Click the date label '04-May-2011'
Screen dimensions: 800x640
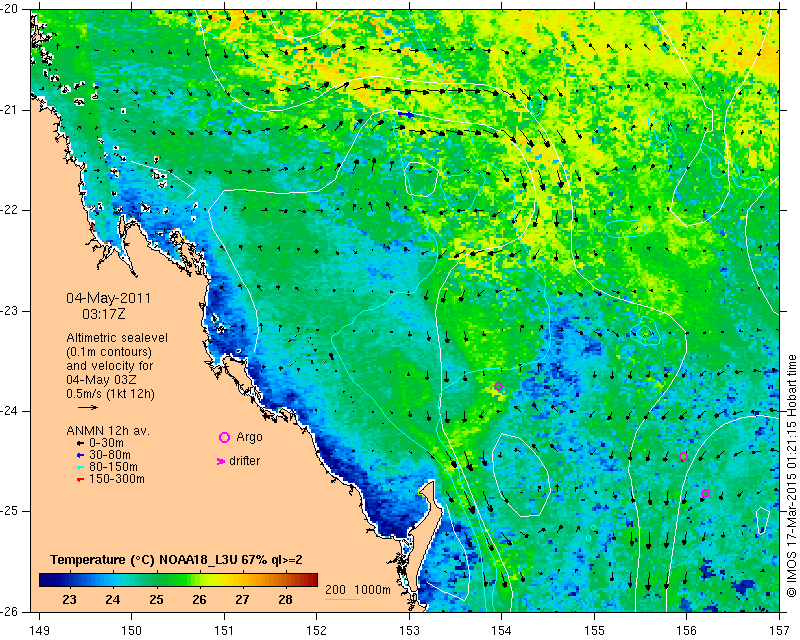(109, 298)
